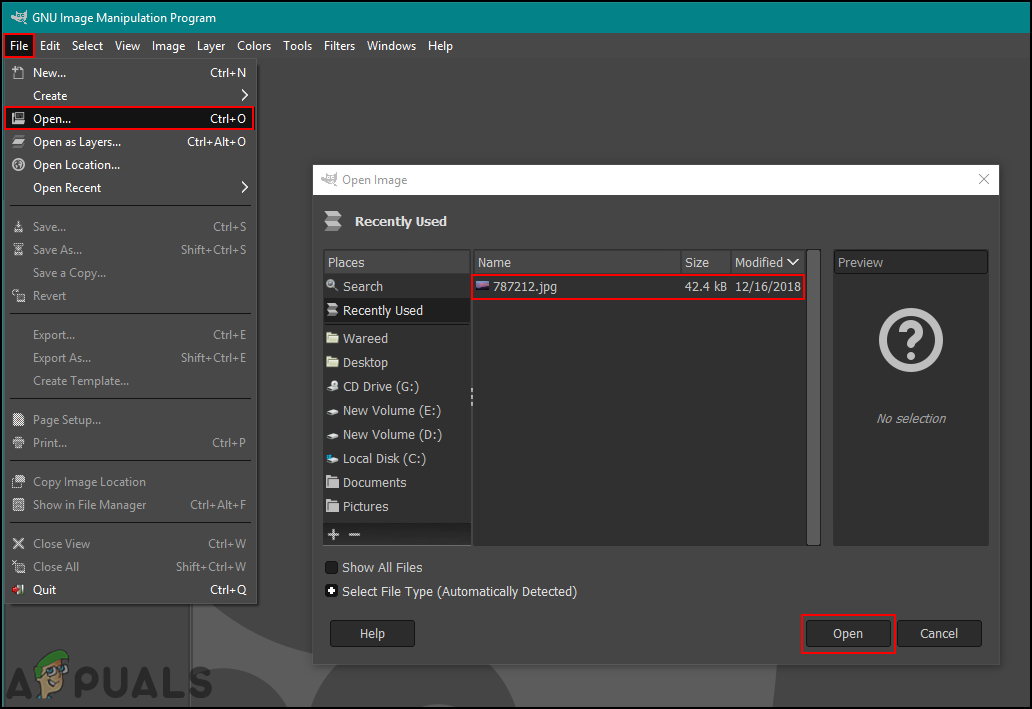Expand the Open Recent submenu

coord(245,188)
